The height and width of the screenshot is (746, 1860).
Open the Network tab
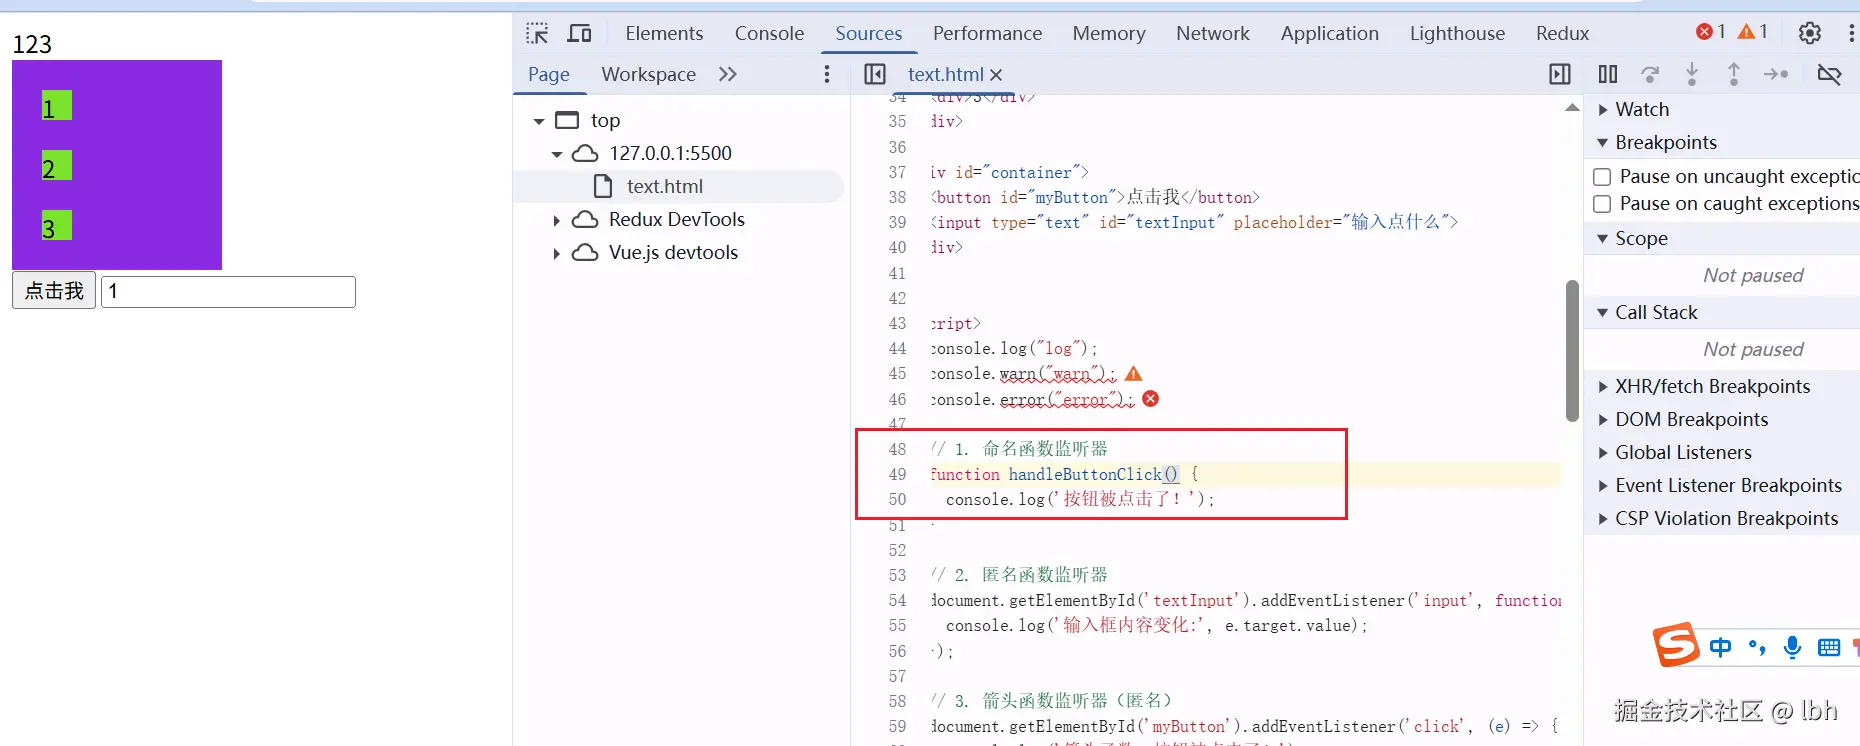pyautogui.click(x=1213, y=33)
